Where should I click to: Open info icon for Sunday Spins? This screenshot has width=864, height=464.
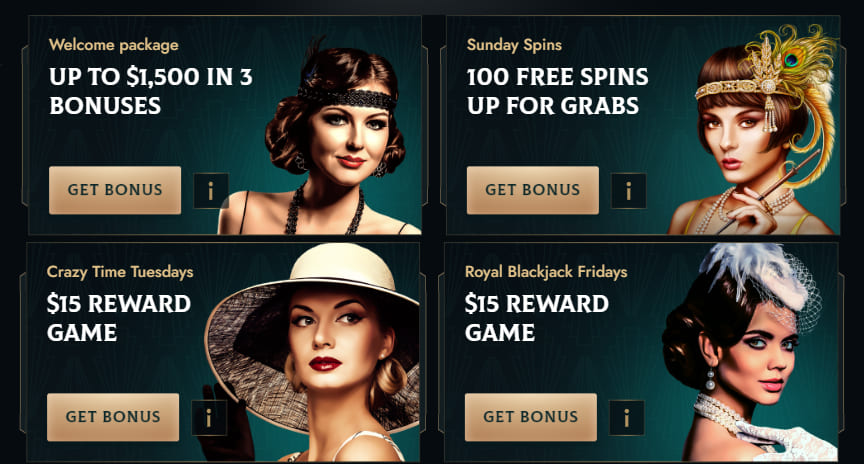[x=629, y=191]
